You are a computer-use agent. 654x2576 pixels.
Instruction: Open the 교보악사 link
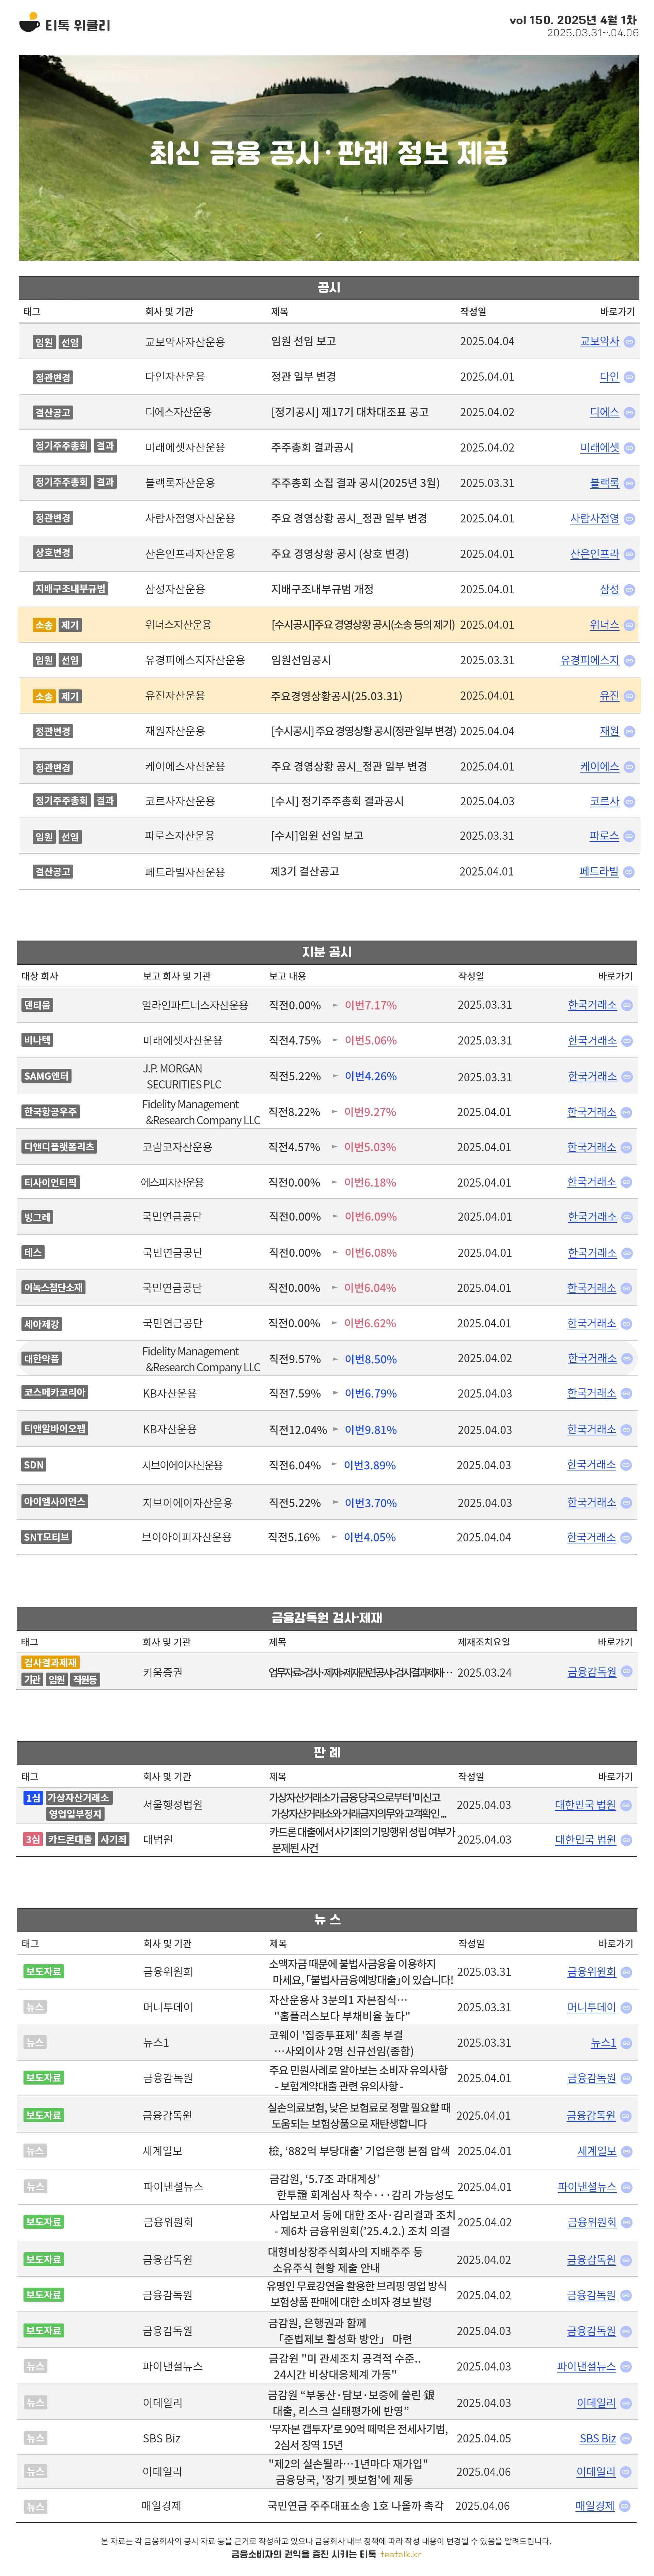coord(599,342)
